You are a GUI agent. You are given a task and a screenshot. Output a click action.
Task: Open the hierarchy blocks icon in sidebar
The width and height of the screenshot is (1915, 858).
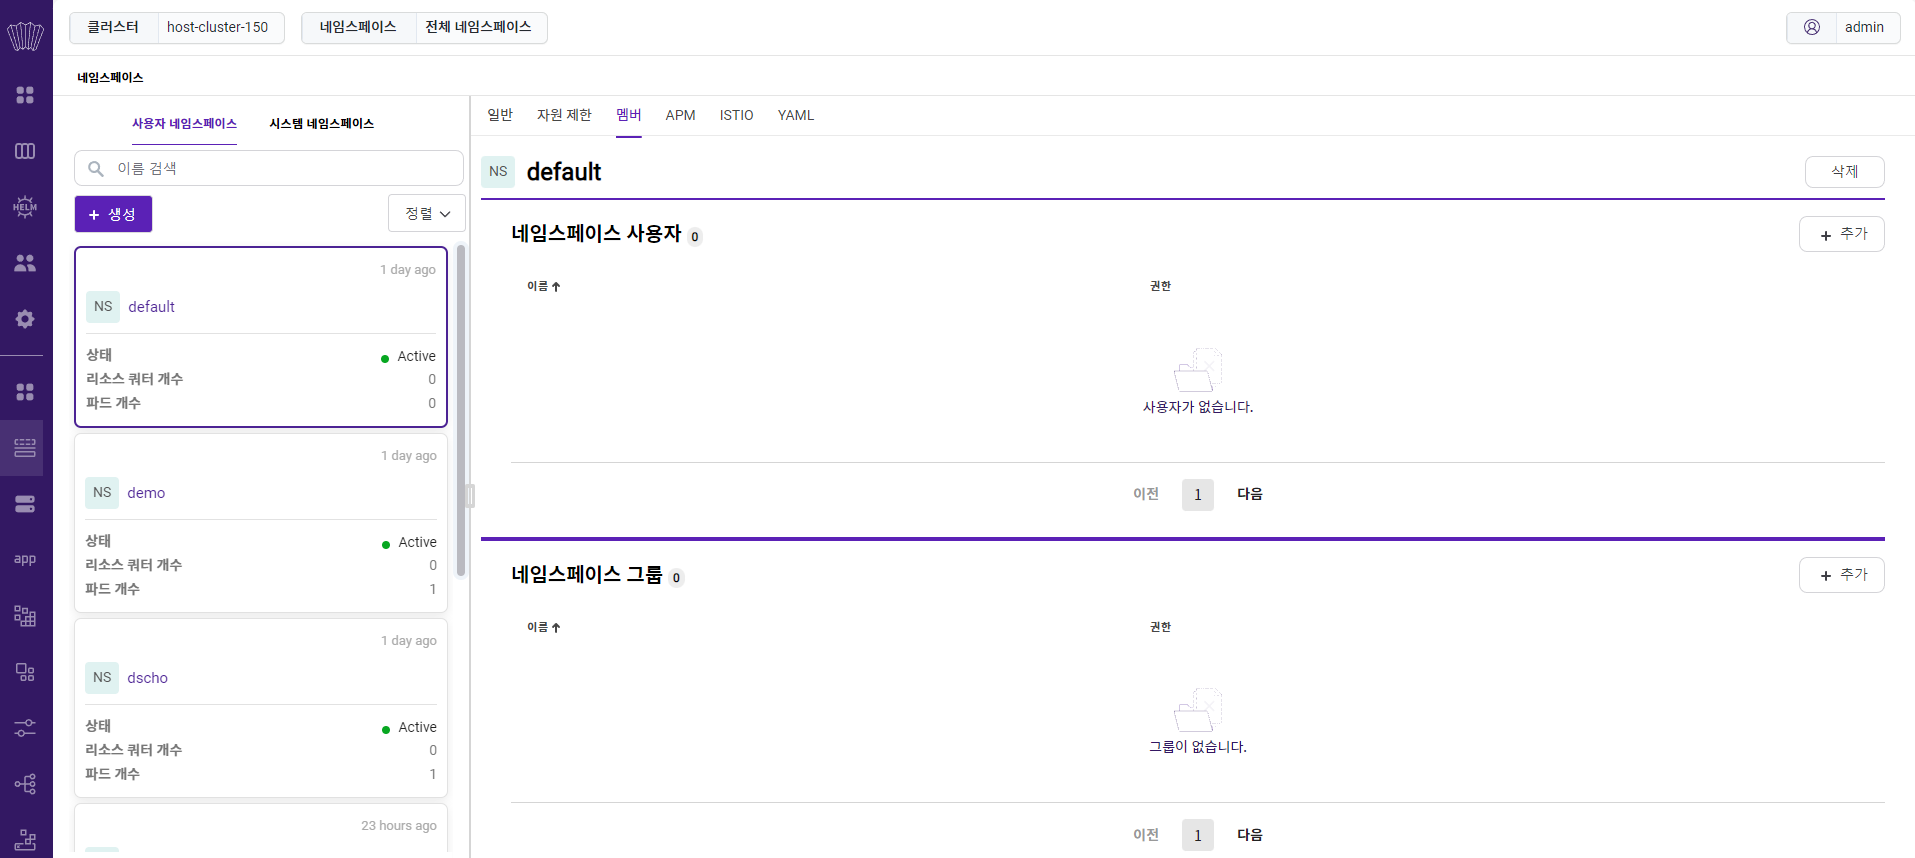coord(25,615)
